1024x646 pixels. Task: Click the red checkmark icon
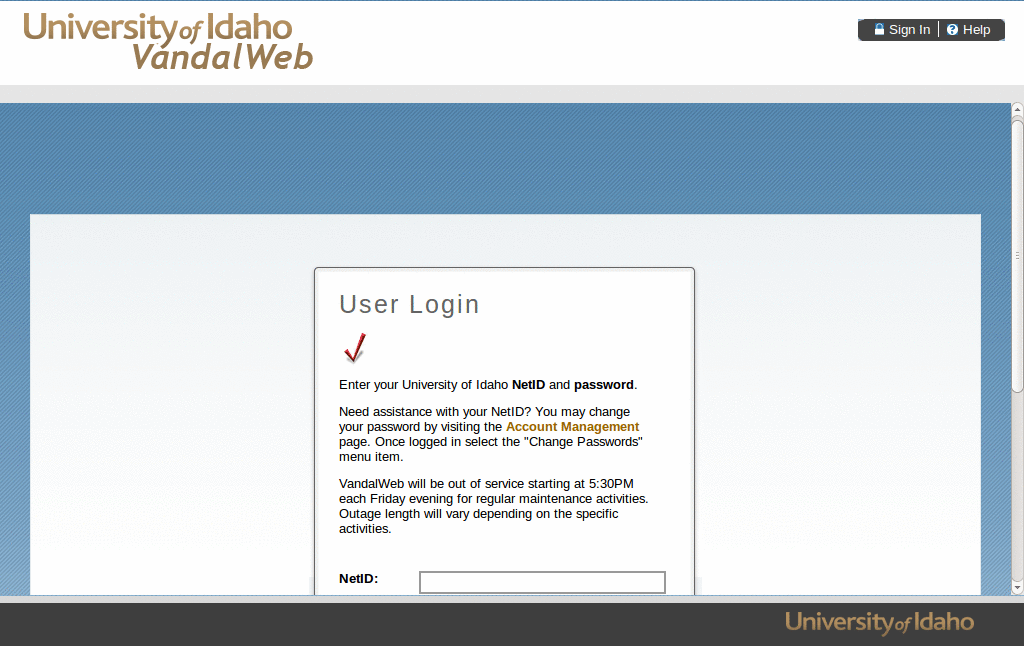click(x=355, y=347)
